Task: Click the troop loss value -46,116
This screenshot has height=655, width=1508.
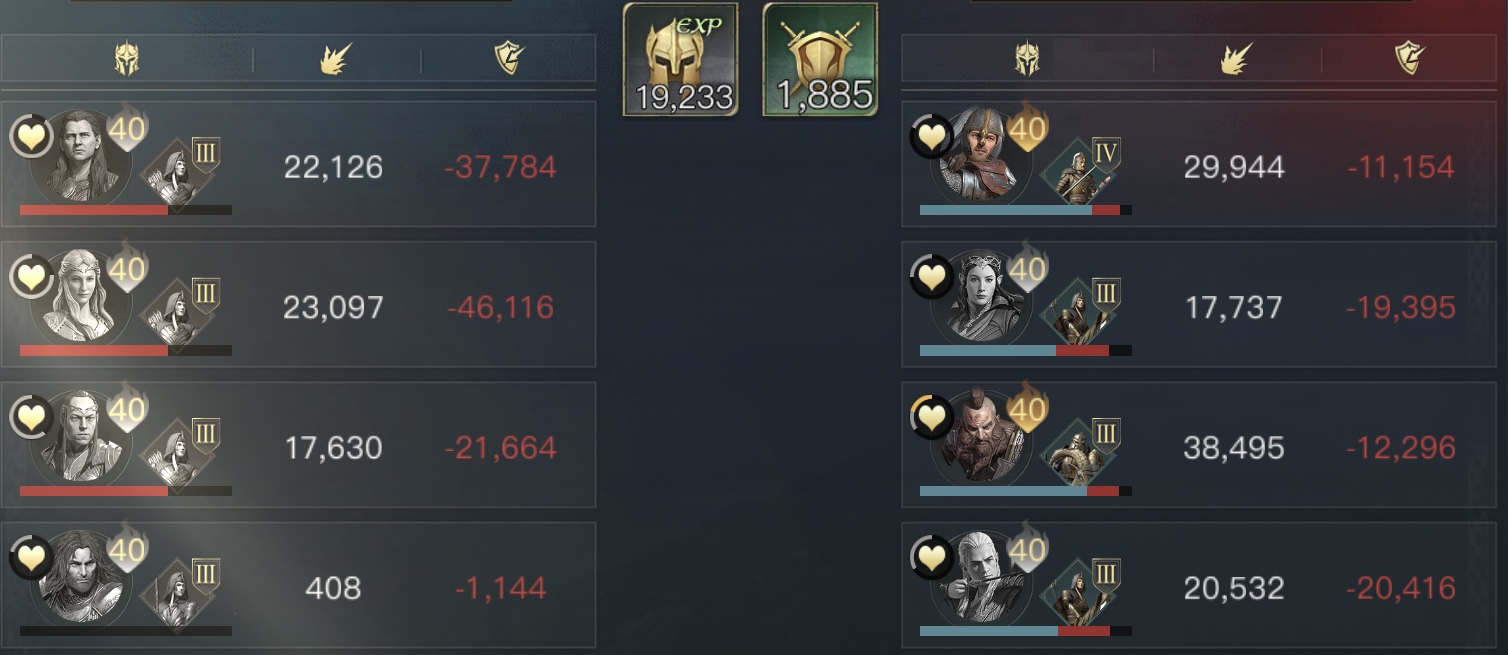Action: click(x=501, y=307)
